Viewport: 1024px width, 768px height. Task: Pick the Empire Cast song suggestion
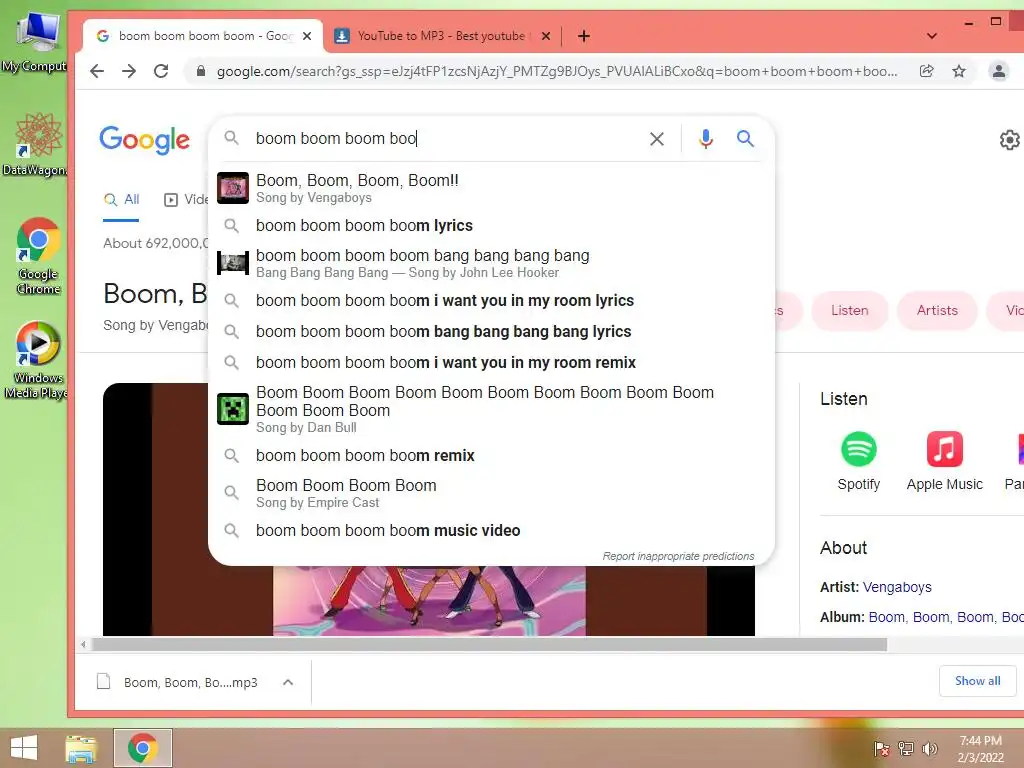(x=491, y=493)
